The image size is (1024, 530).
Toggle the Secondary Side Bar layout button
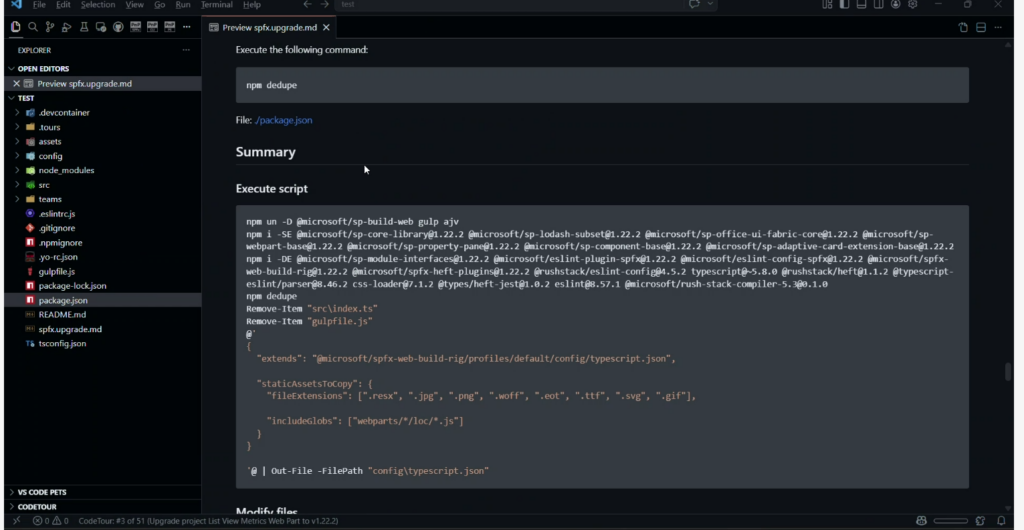tap(878, 5)
